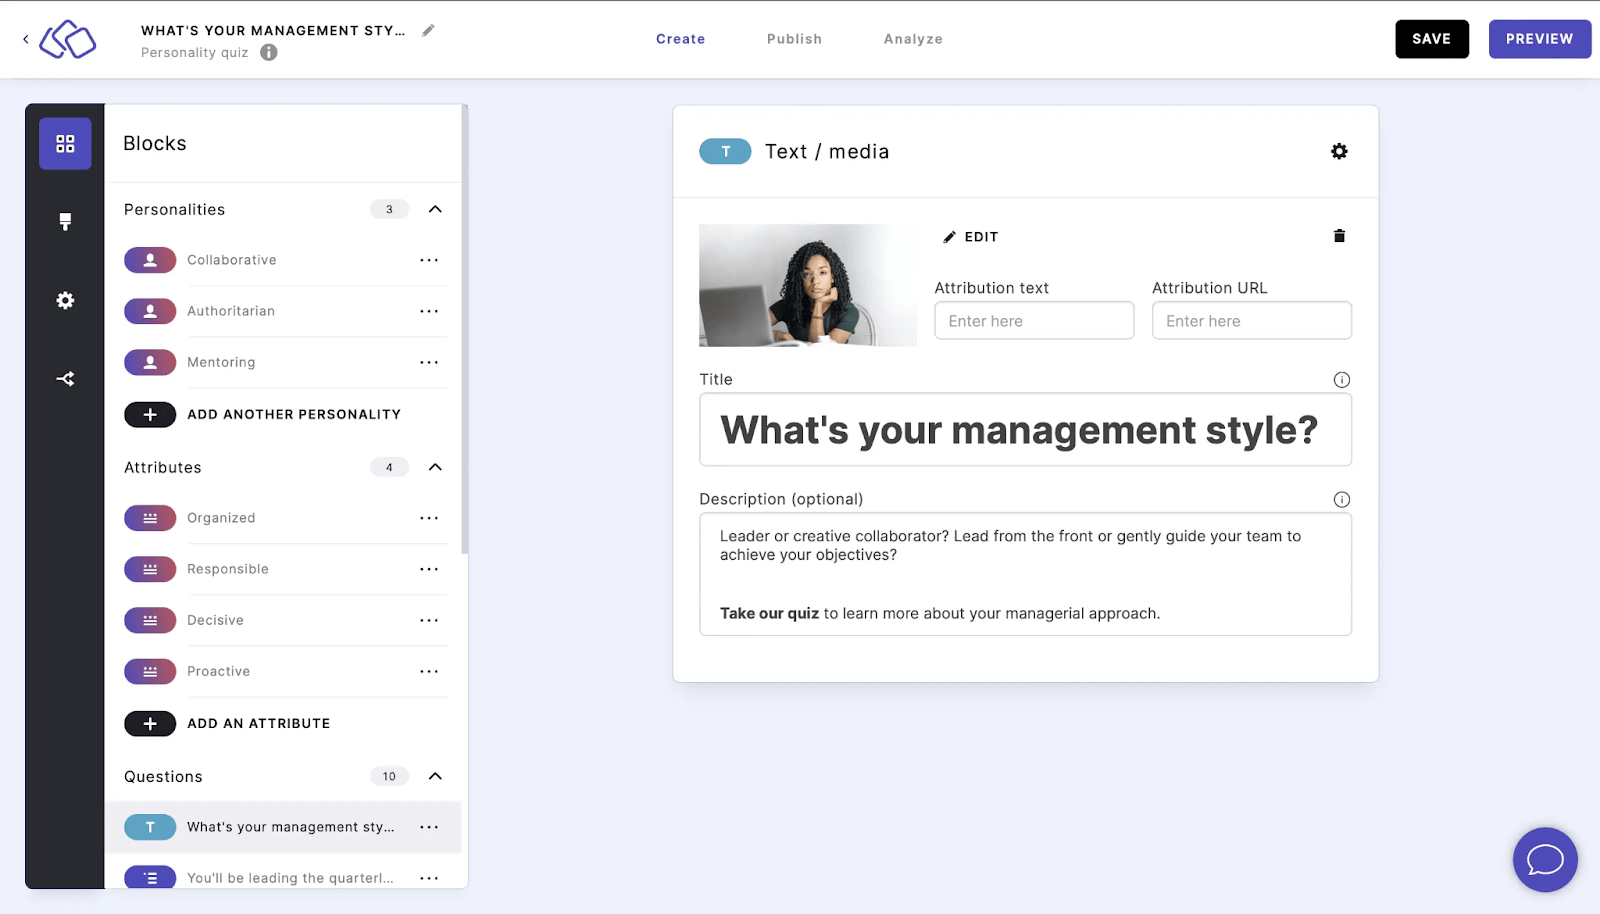Open the chat support bubble
Image resolution: width=1600 pixels, height=914 pixels.
coord(1545,859)
